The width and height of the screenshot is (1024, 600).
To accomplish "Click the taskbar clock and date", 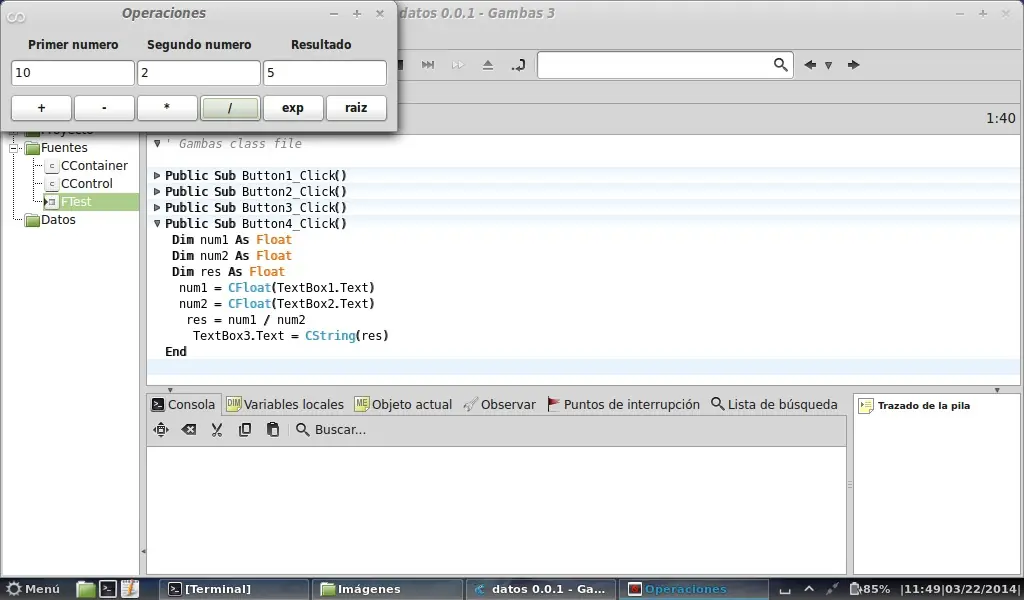I will coord(961,589).
